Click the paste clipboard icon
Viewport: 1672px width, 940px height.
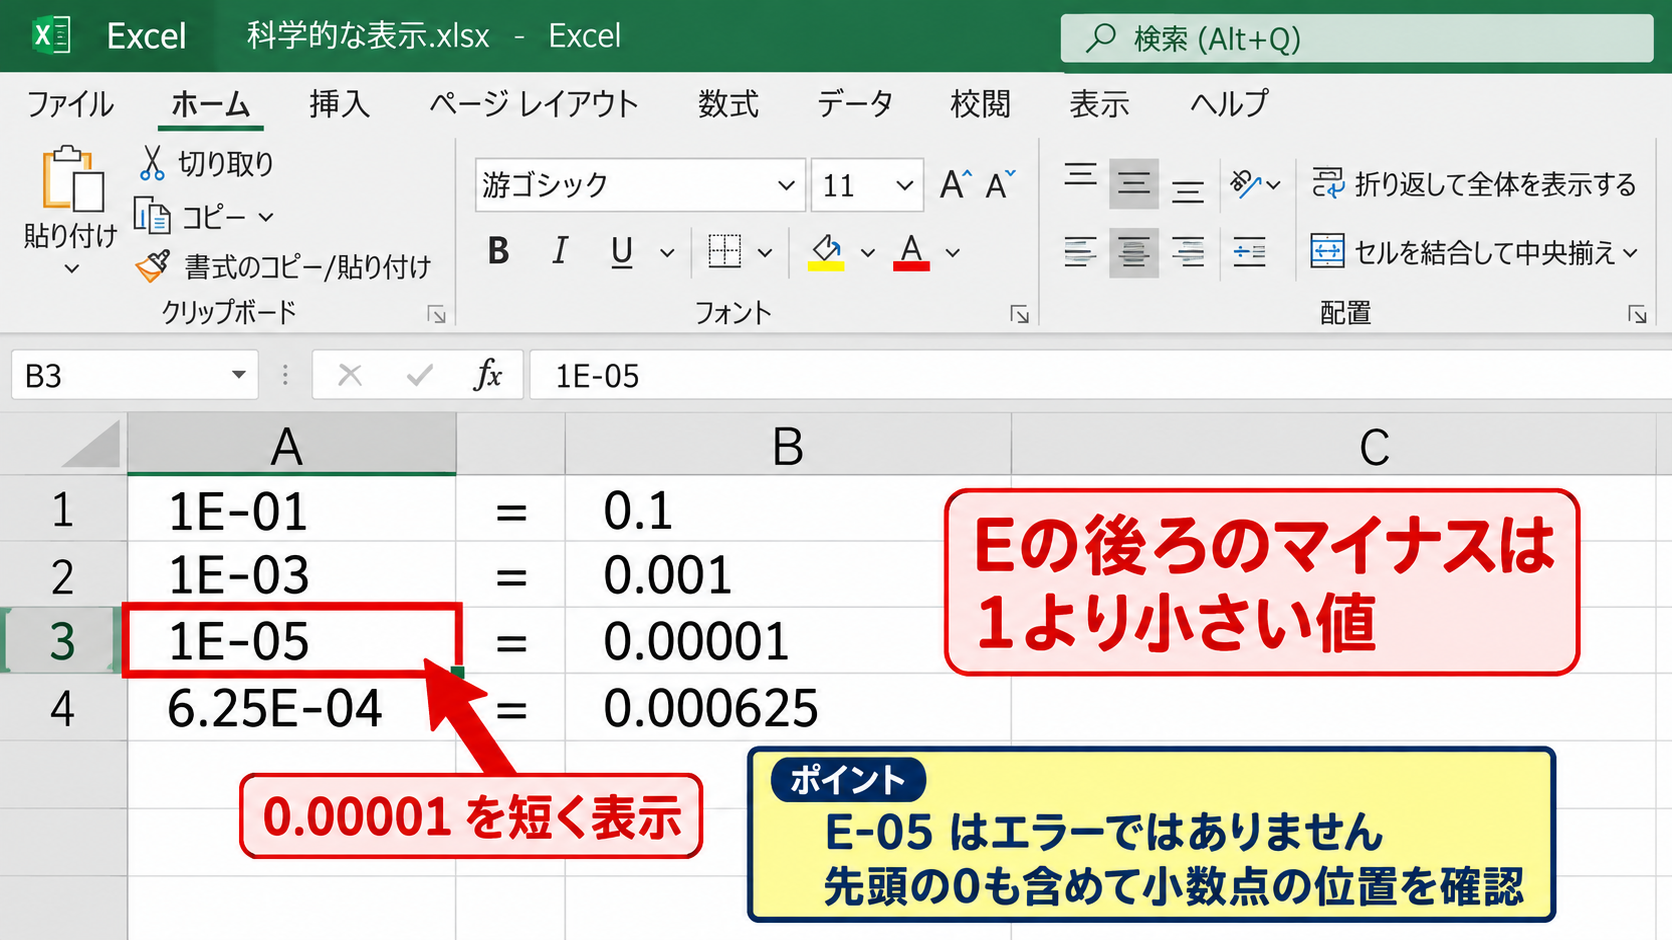[72, 180]
